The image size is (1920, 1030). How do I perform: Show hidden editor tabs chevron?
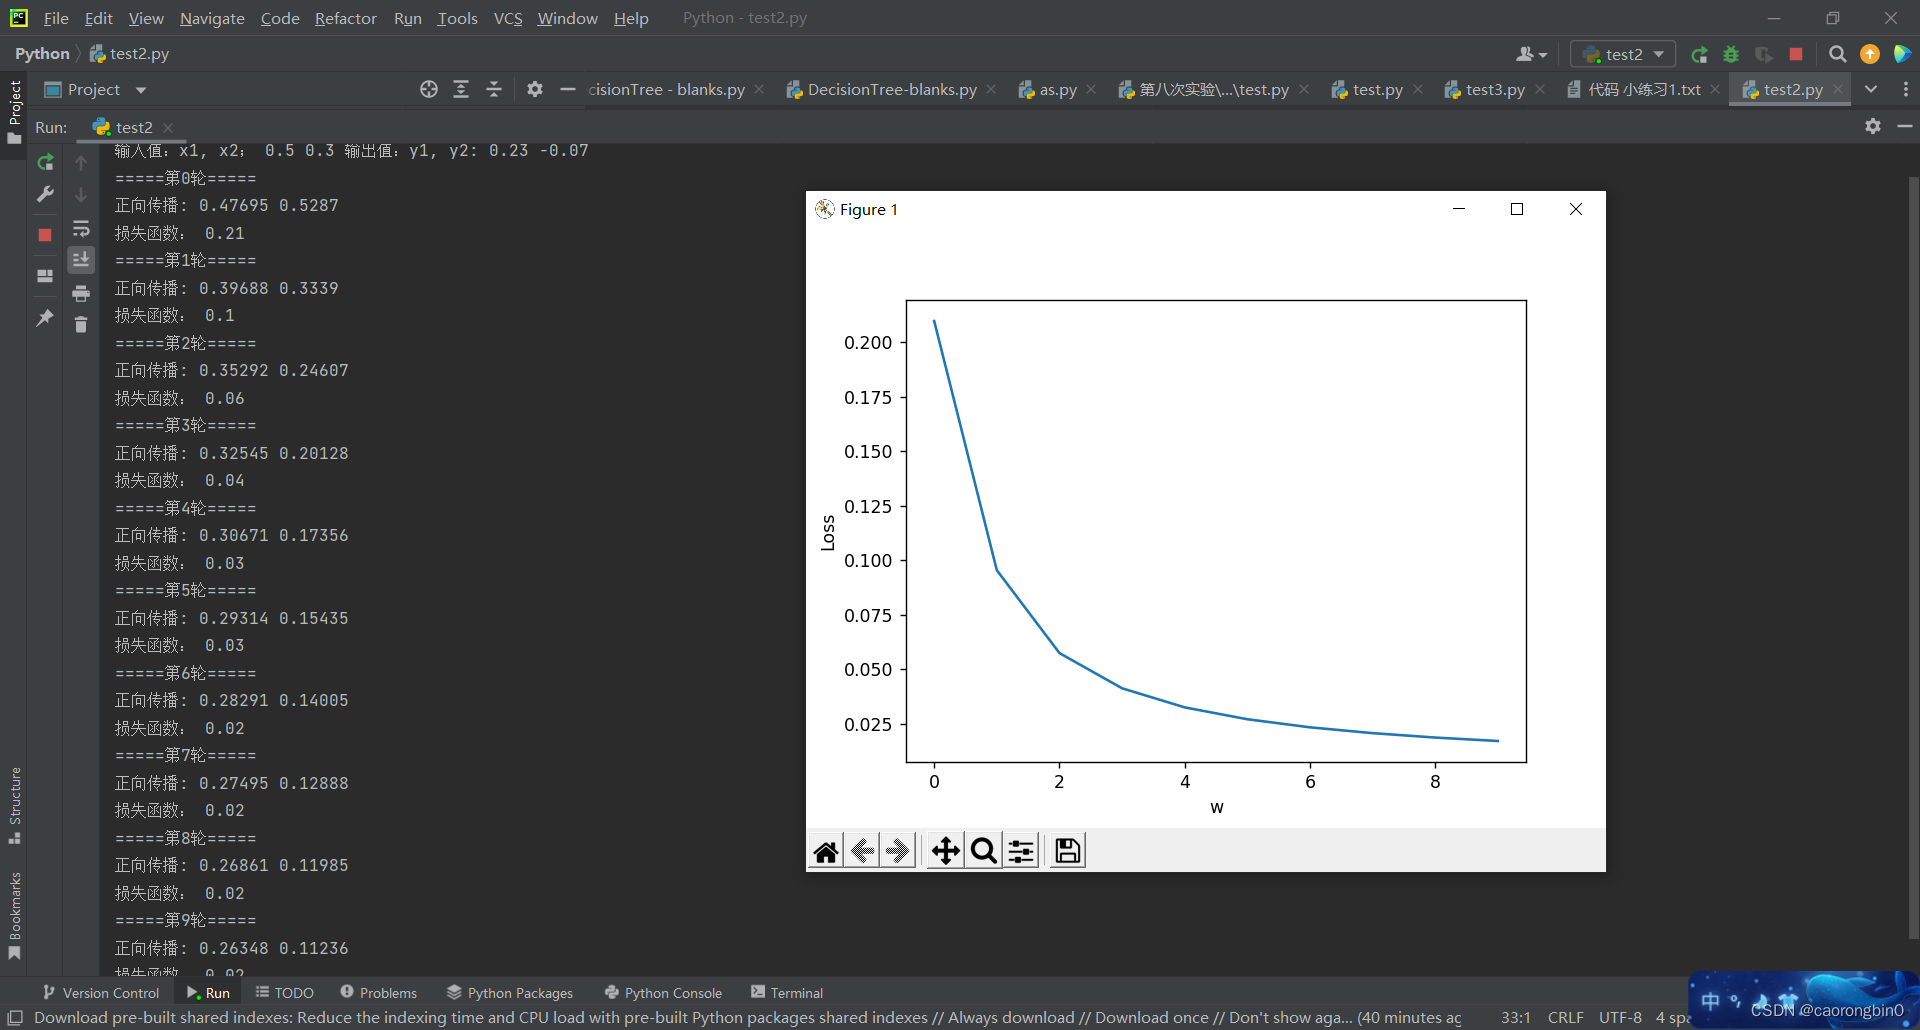(x=1871, y=89)
